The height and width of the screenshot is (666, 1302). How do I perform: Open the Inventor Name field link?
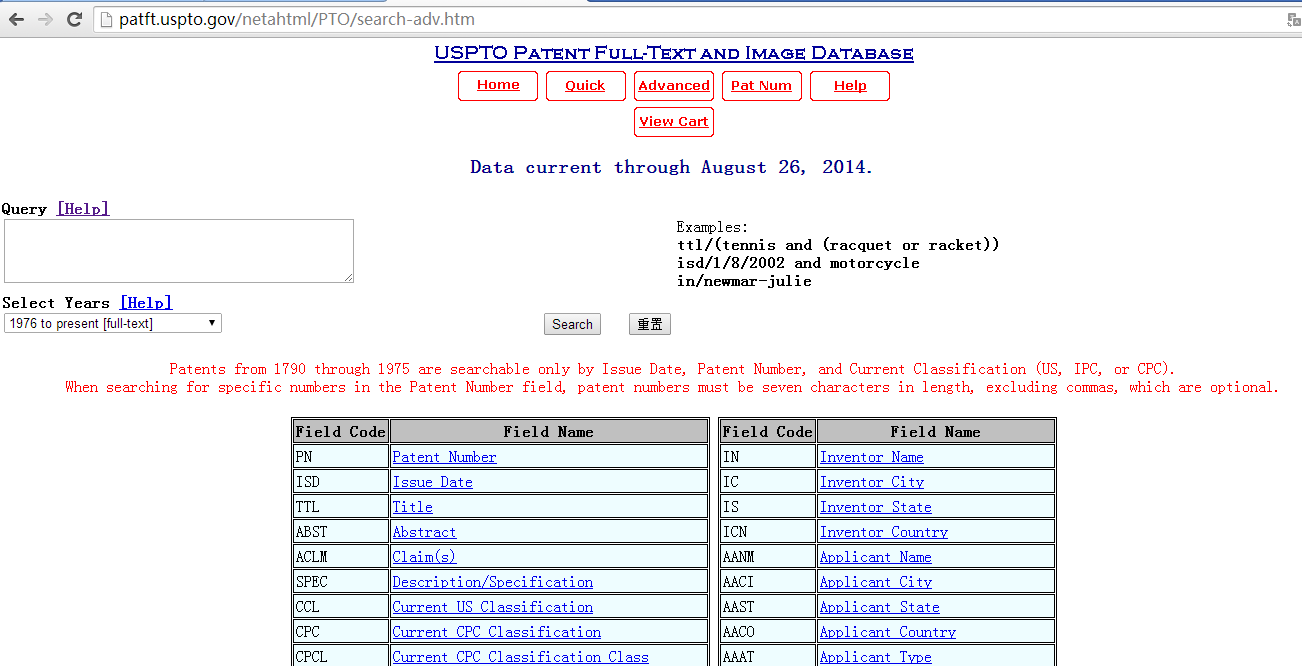coord(871,457)
